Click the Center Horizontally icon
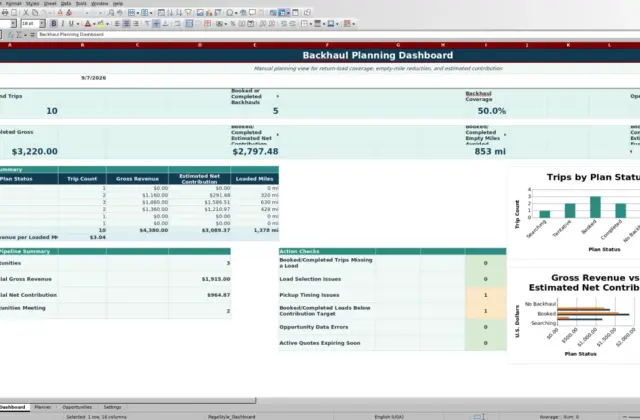 [127, 24]
